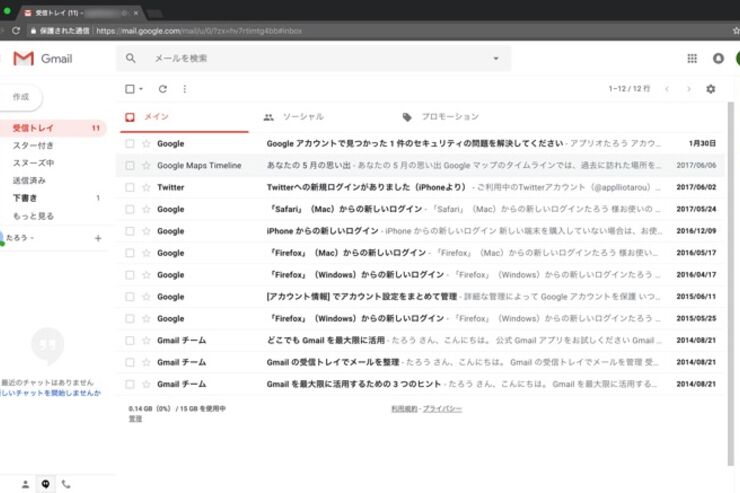Click the 作成 compose button
Viewport: 740px width, 493px height.
21,97
